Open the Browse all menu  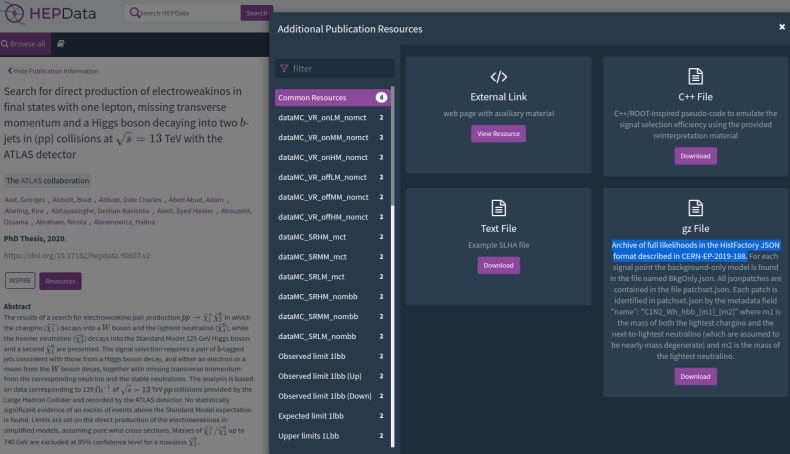(24, 44)
